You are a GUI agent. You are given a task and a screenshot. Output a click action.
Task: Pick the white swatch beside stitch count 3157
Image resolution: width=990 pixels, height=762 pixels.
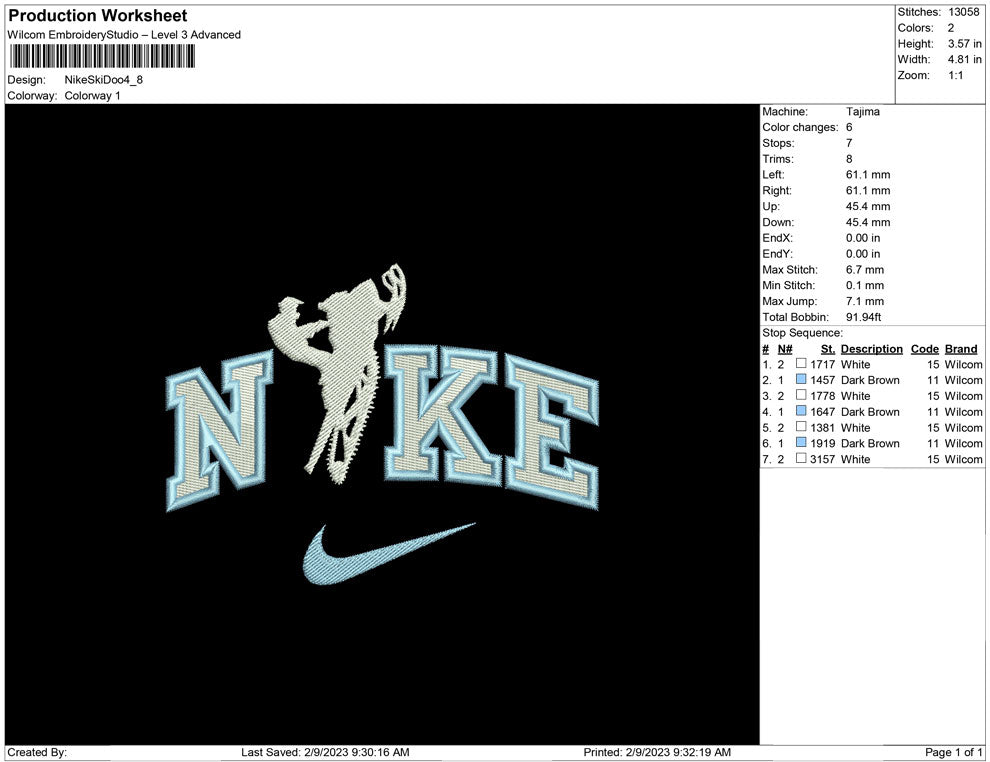click(x=801, y=458)
